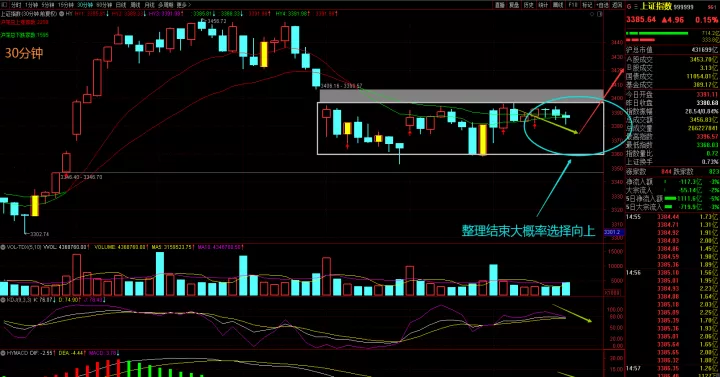The height and width of the screenshot is (377, 720).
Task: Expand the 更多 more periods menu
Action: [183, 5]
